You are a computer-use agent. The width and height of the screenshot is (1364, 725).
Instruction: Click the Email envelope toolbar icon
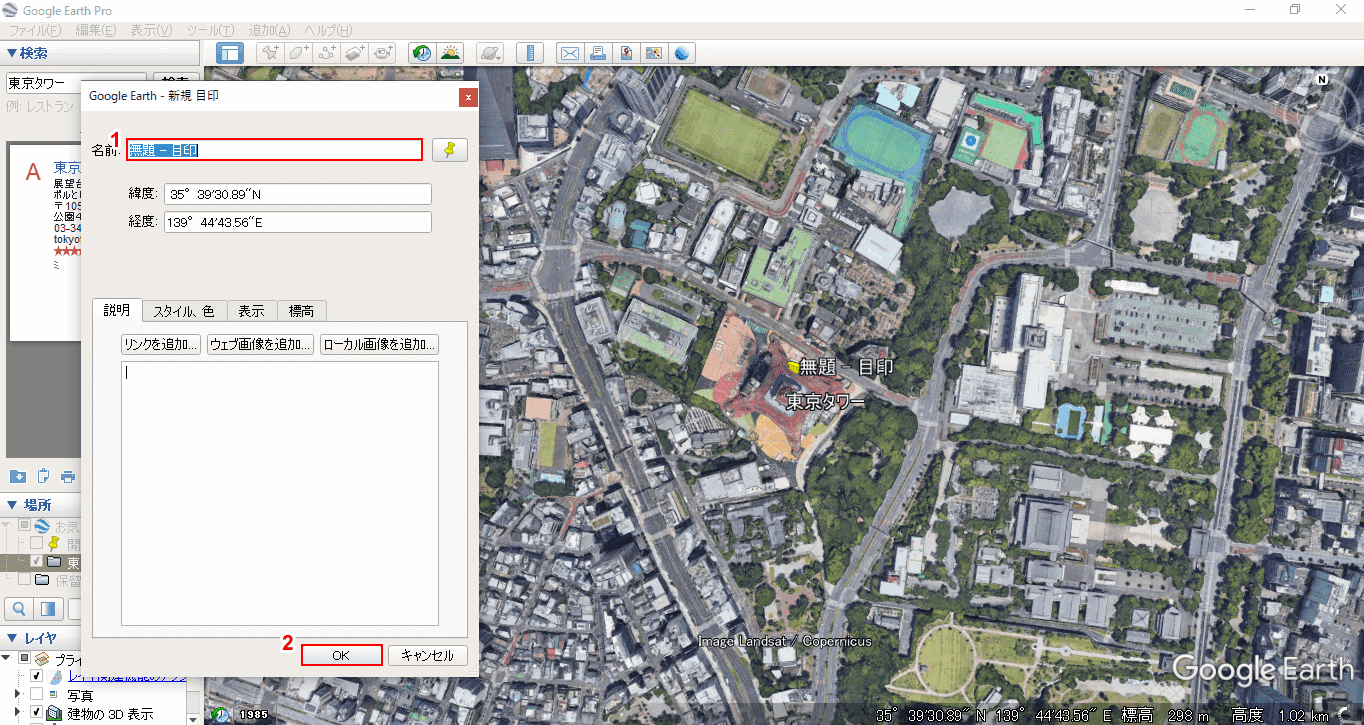(569, 53)
